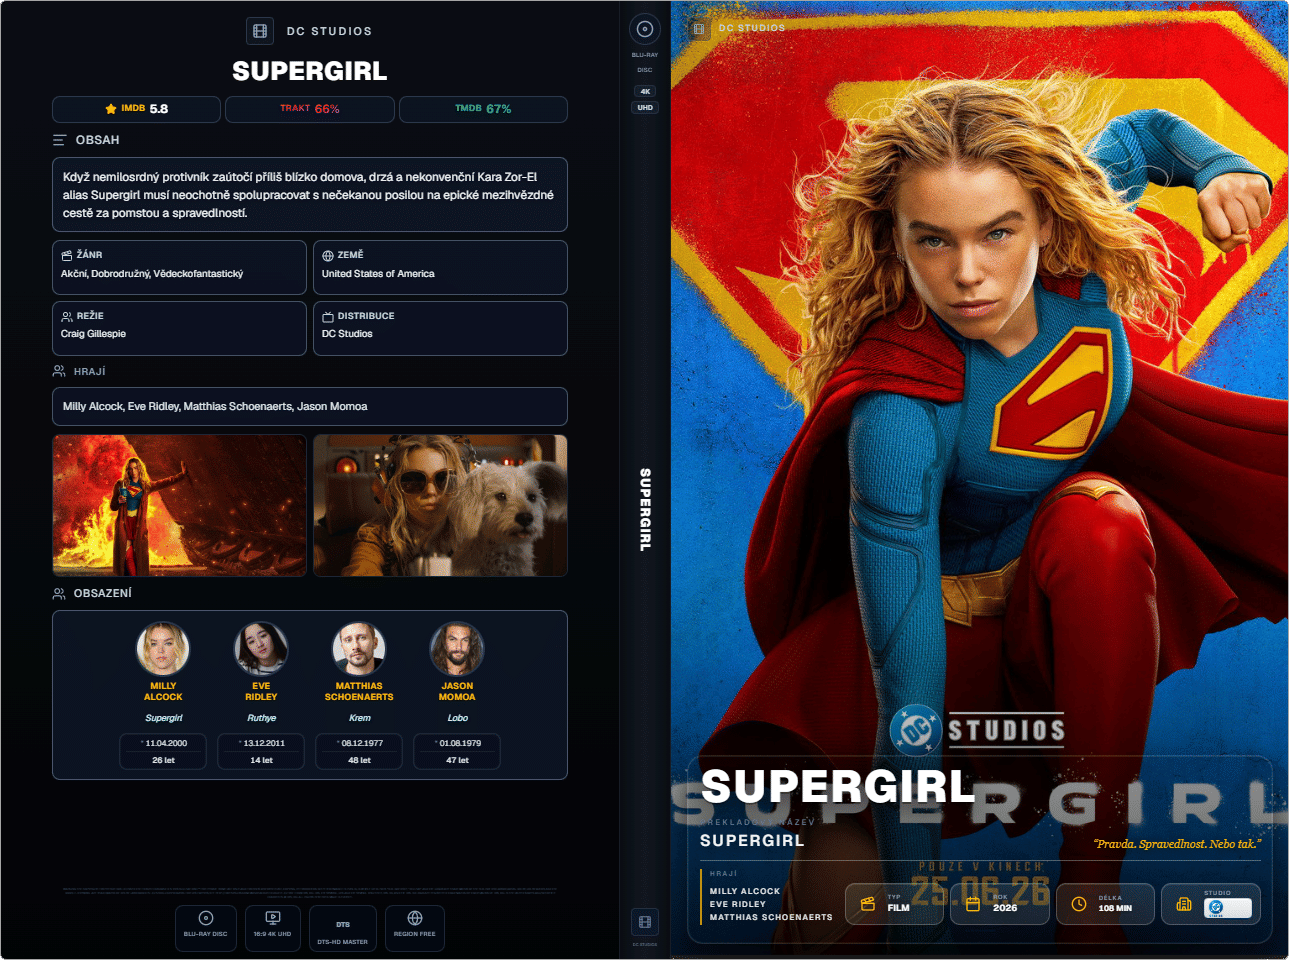1289x960 pixels.
Task: Click the TRAKT 66% rating badge
Action: (310, 109)
